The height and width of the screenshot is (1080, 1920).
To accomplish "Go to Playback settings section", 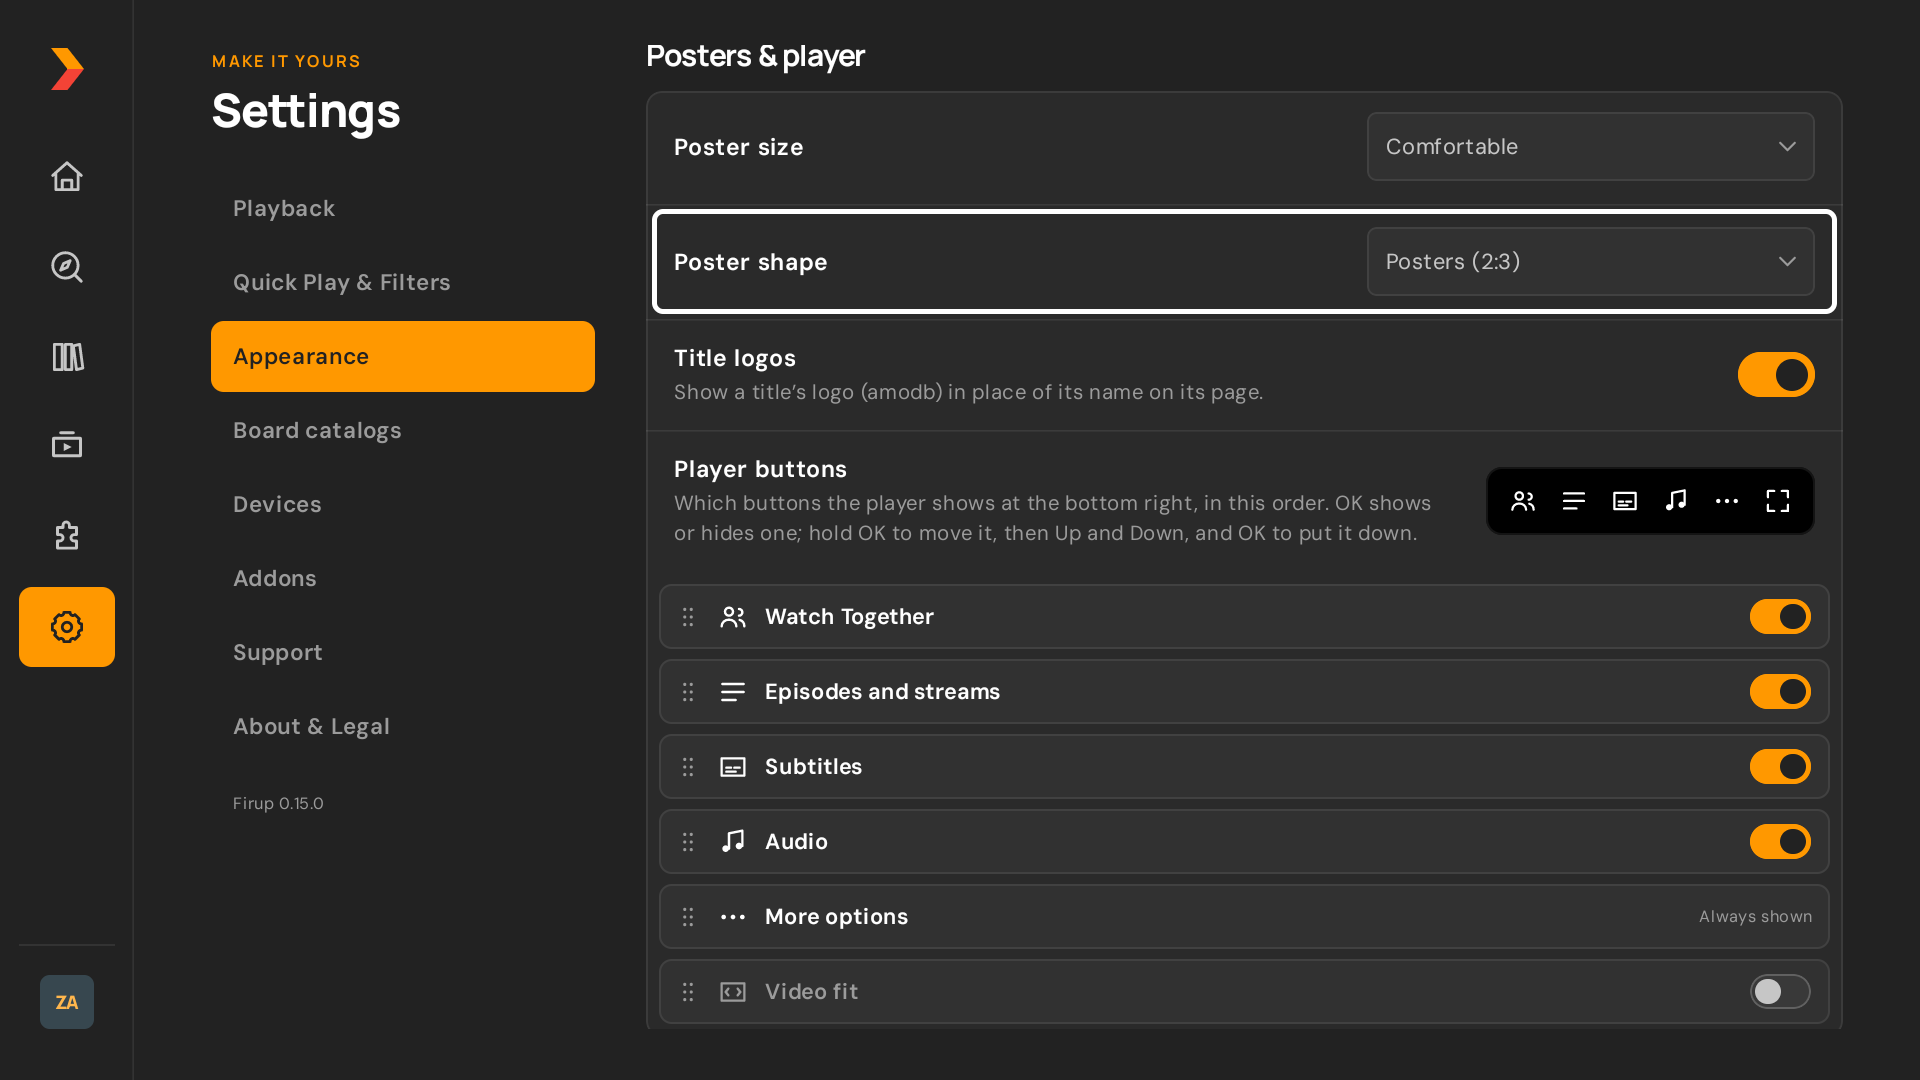I will pyautogui.click(x=403, y=209).
